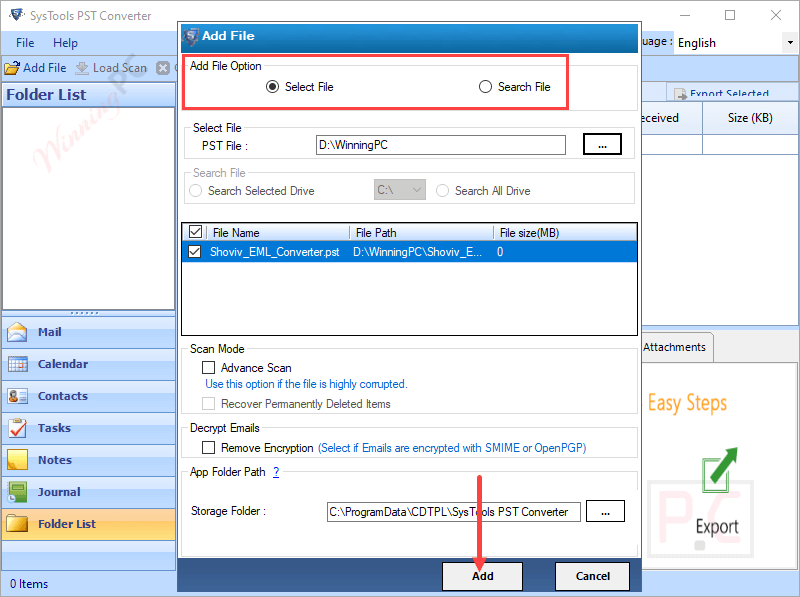Click the Folder List panel header

(89, 95)
